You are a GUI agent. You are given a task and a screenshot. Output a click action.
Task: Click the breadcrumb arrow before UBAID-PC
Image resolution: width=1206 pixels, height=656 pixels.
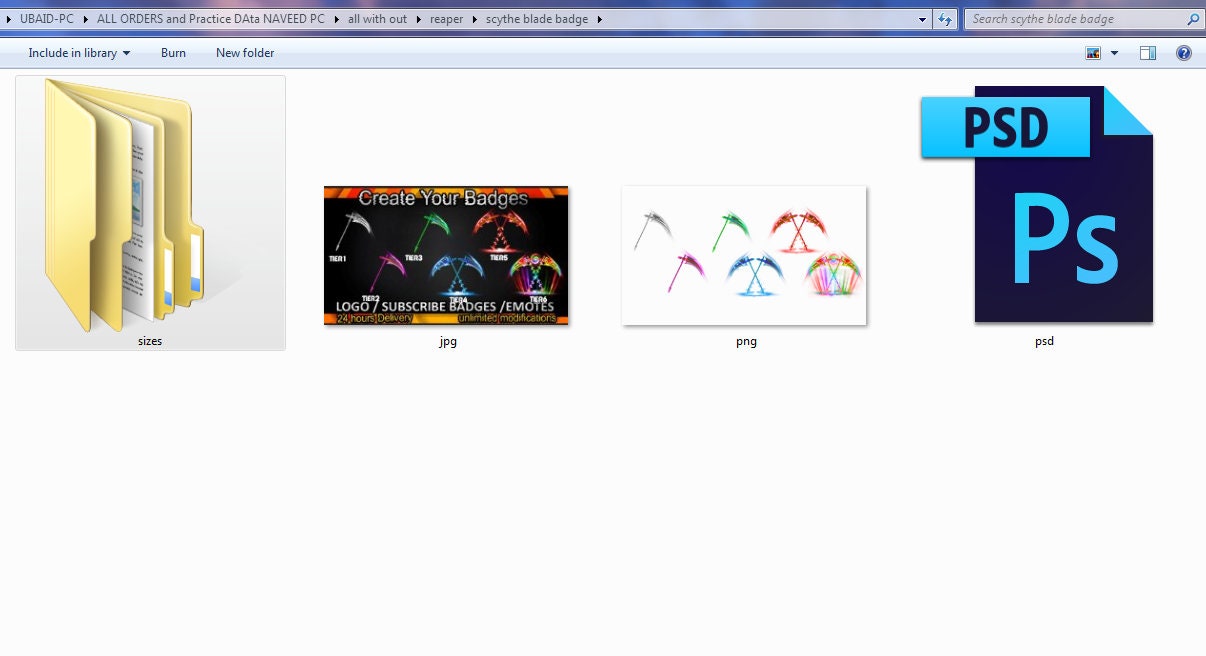[x=10, y=19]
